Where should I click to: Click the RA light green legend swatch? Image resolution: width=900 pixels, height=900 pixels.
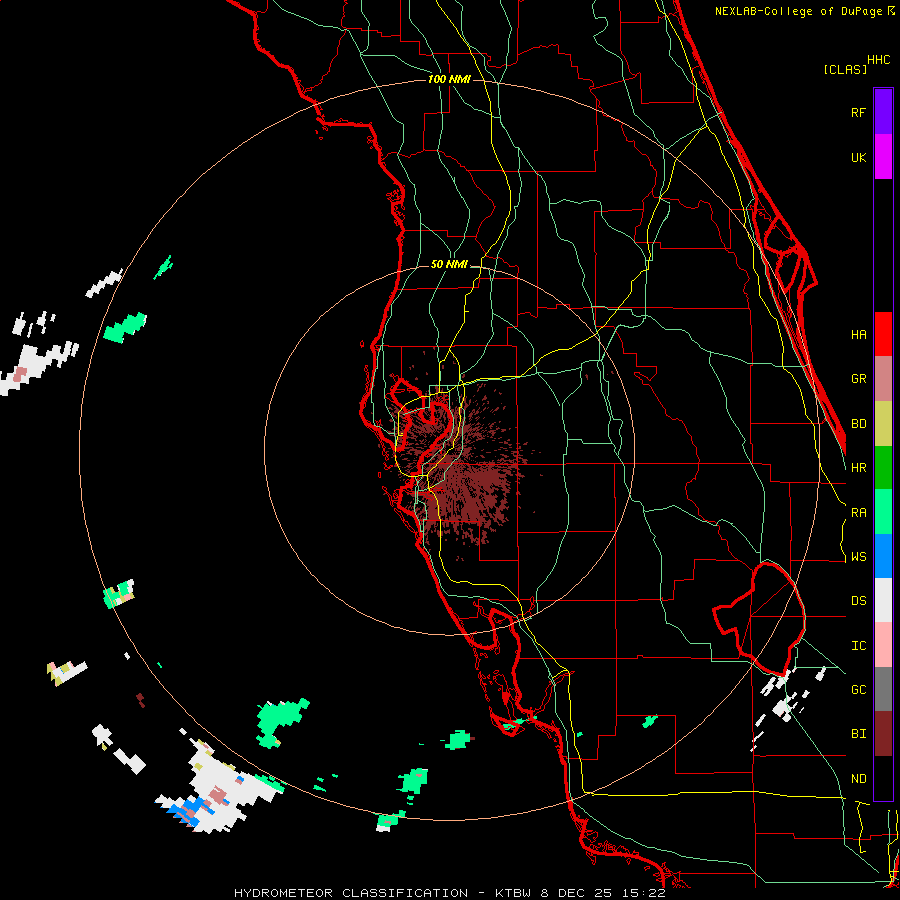(x=883, y=512)
